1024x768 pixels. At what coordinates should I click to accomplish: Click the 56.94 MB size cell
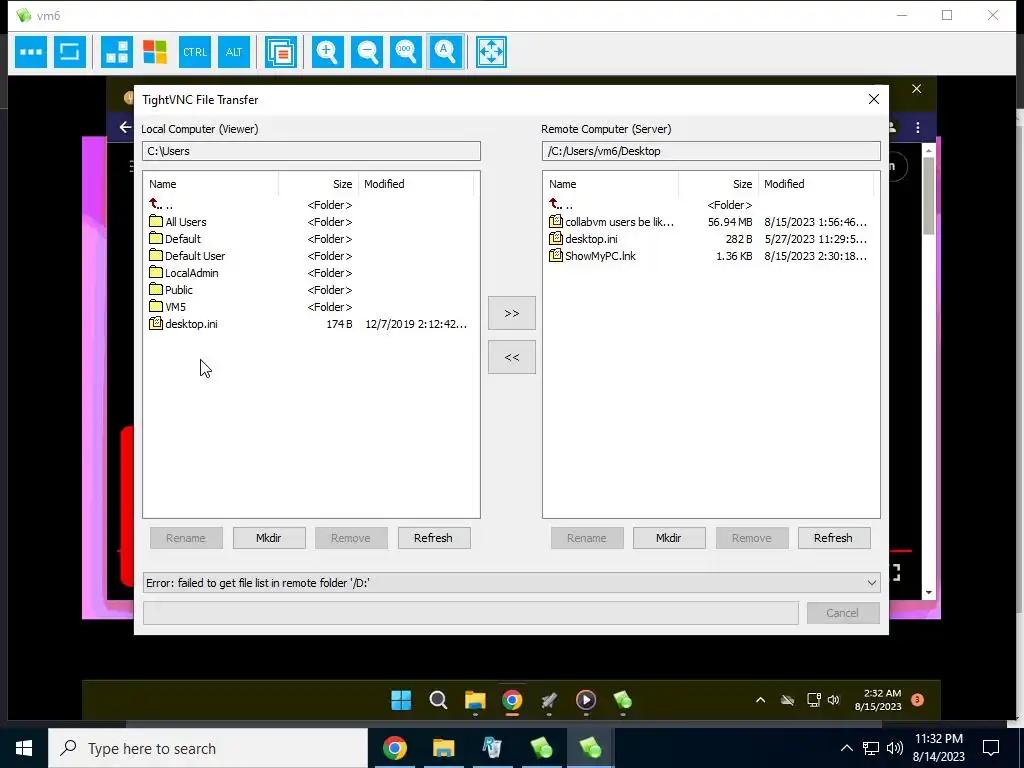click(x=729, y=222)
